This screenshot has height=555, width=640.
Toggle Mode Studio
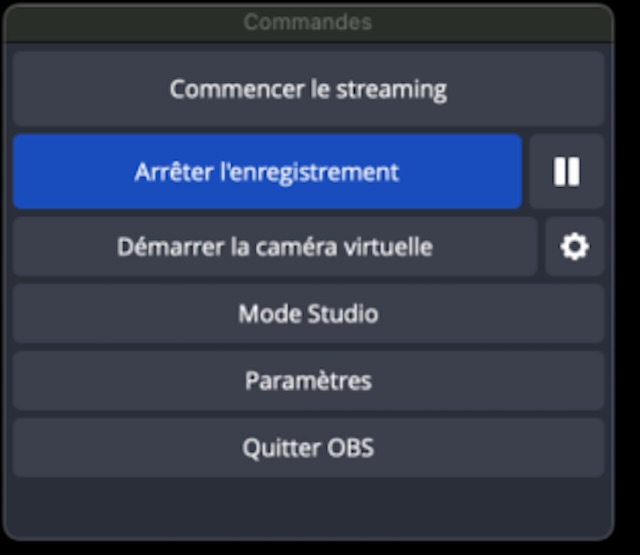pyautogui.click(x=308, y=314)
